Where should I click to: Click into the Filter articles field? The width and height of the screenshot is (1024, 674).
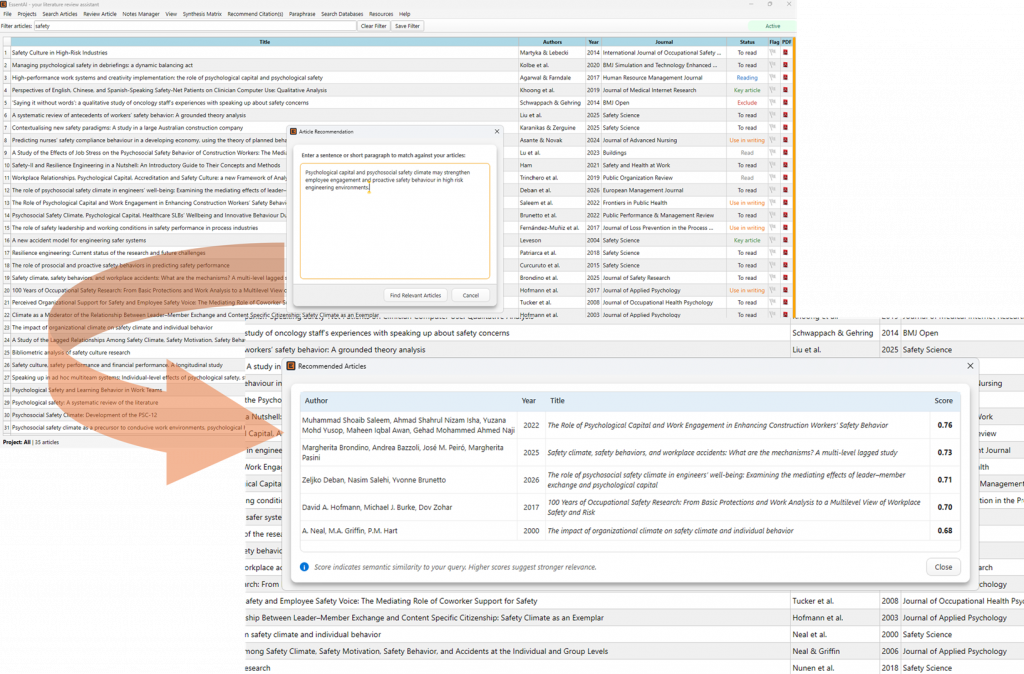click(x=195, y=26)
